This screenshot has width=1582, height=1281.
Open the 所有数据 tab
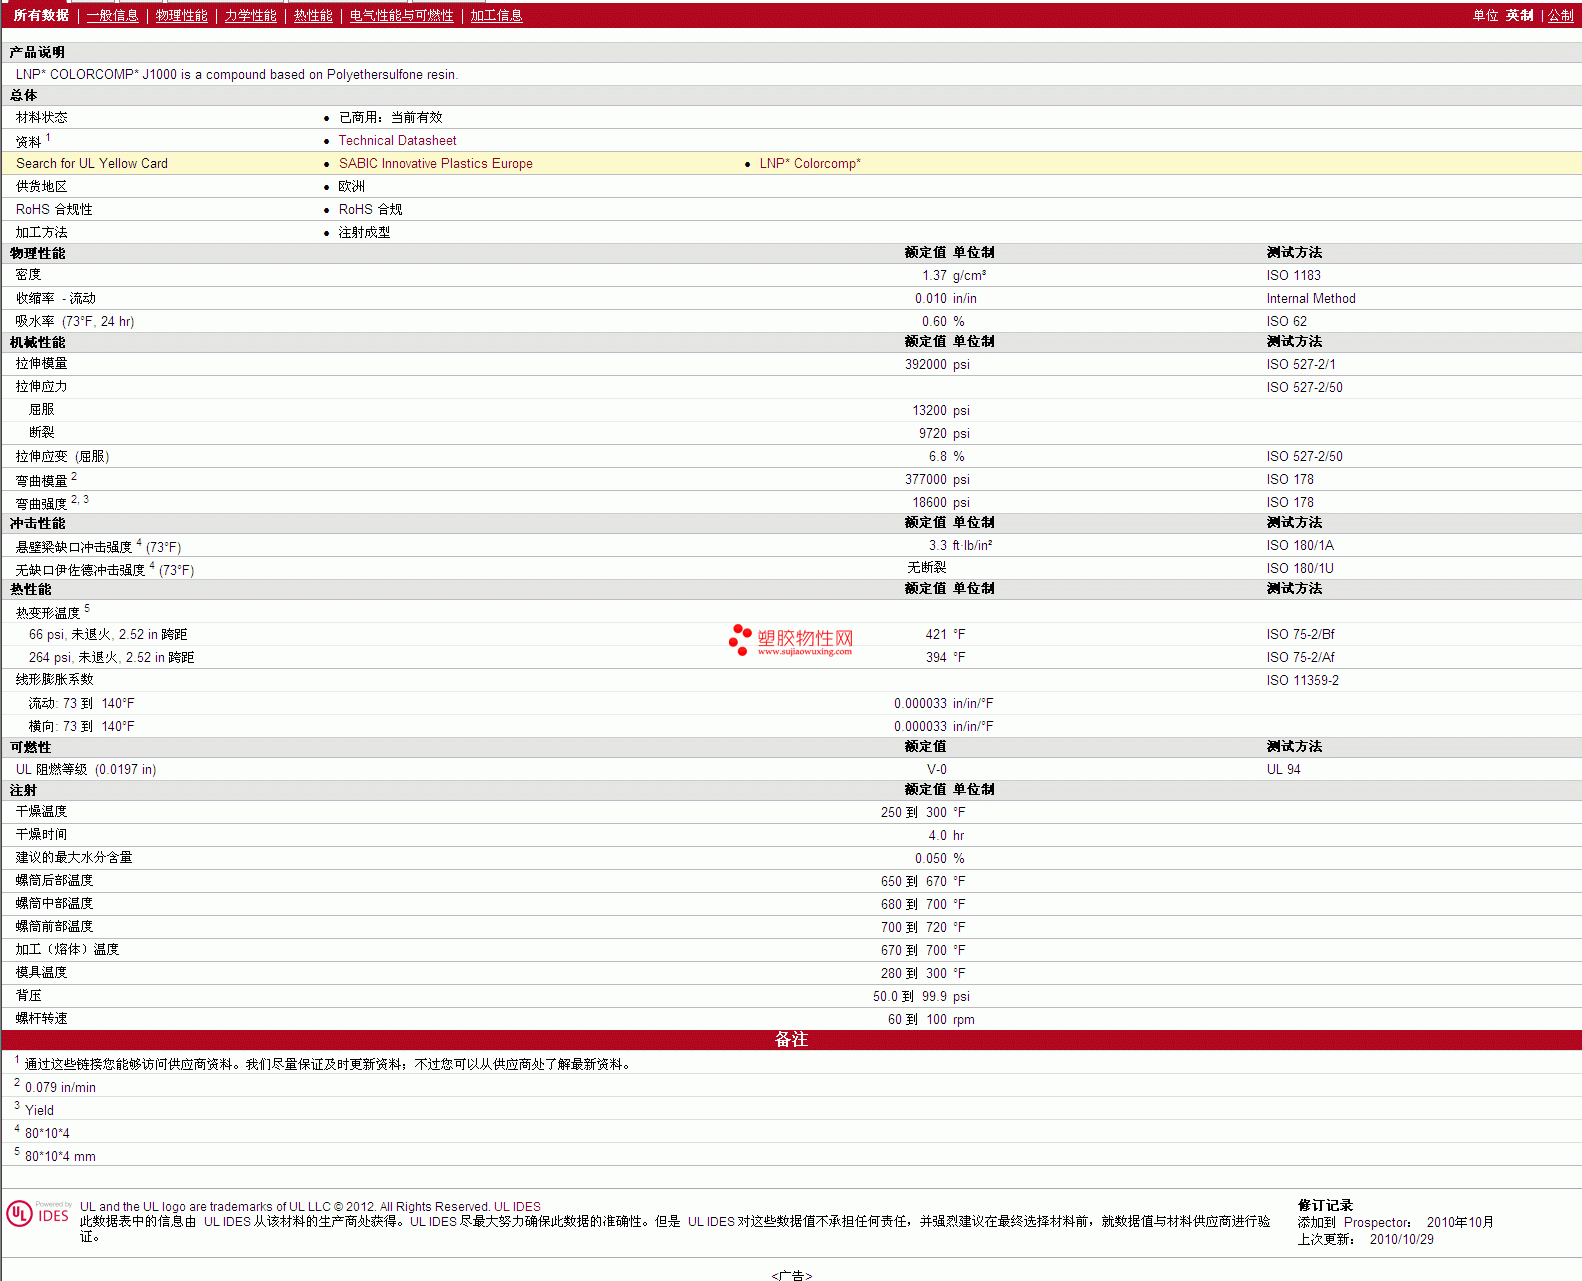tap(41, 15)
